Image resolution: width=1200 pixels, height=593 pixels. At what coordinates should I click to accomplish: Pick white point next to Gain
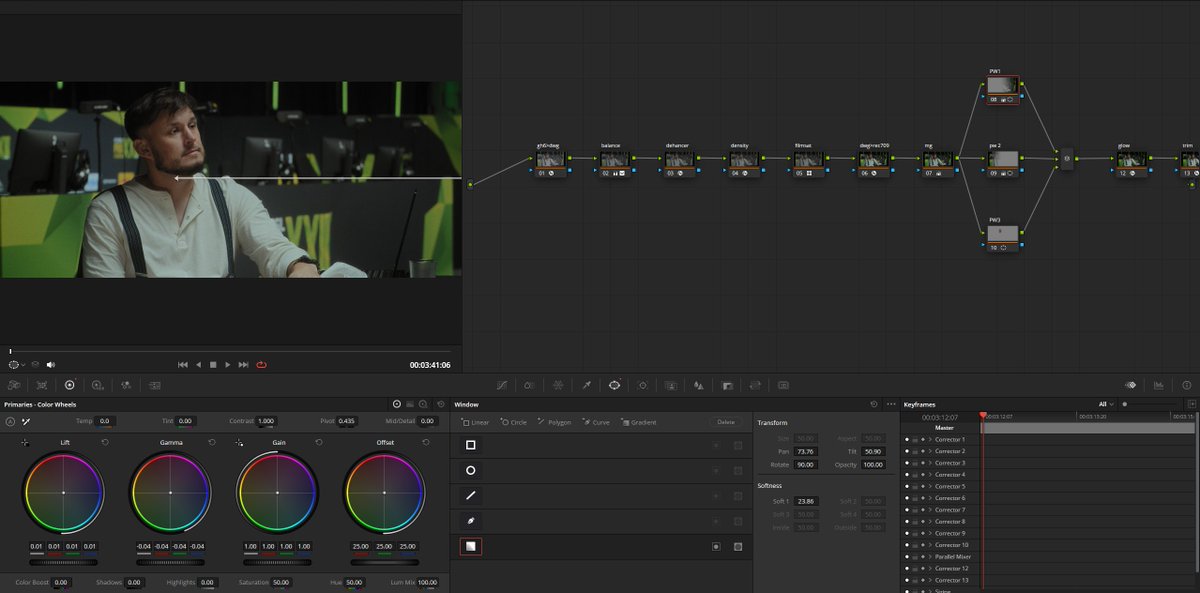[x=239, y=442]
